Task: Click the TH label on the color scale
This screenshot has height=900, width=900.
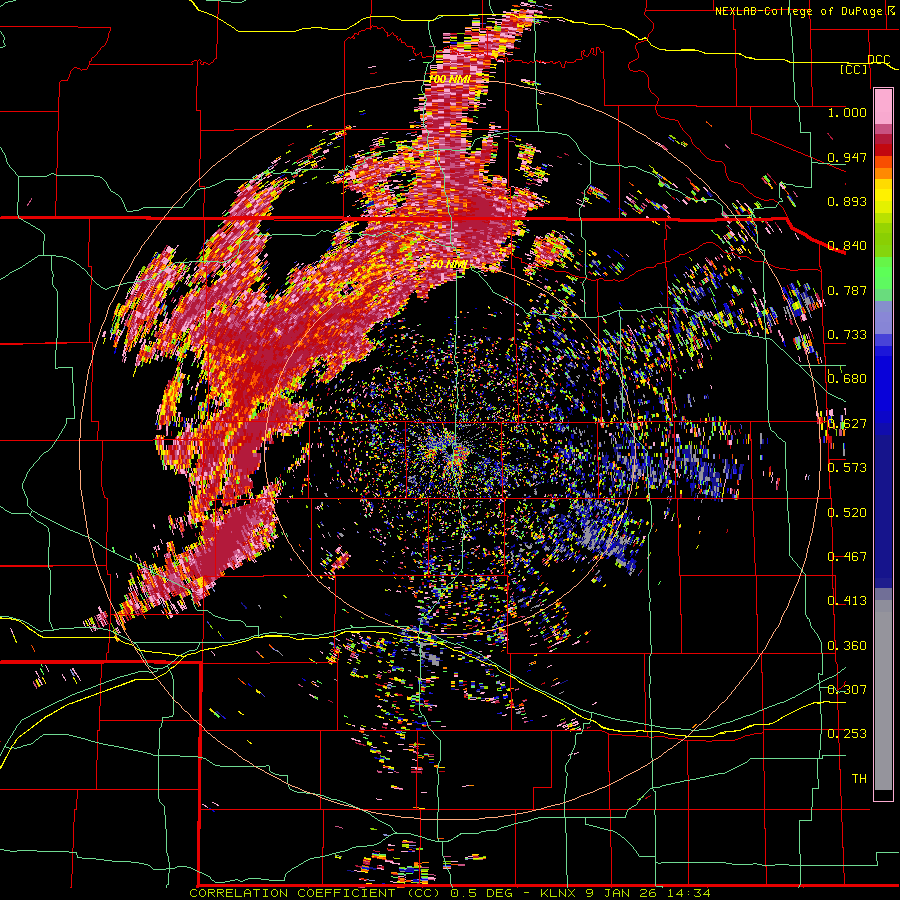Action: coord(859,779)
